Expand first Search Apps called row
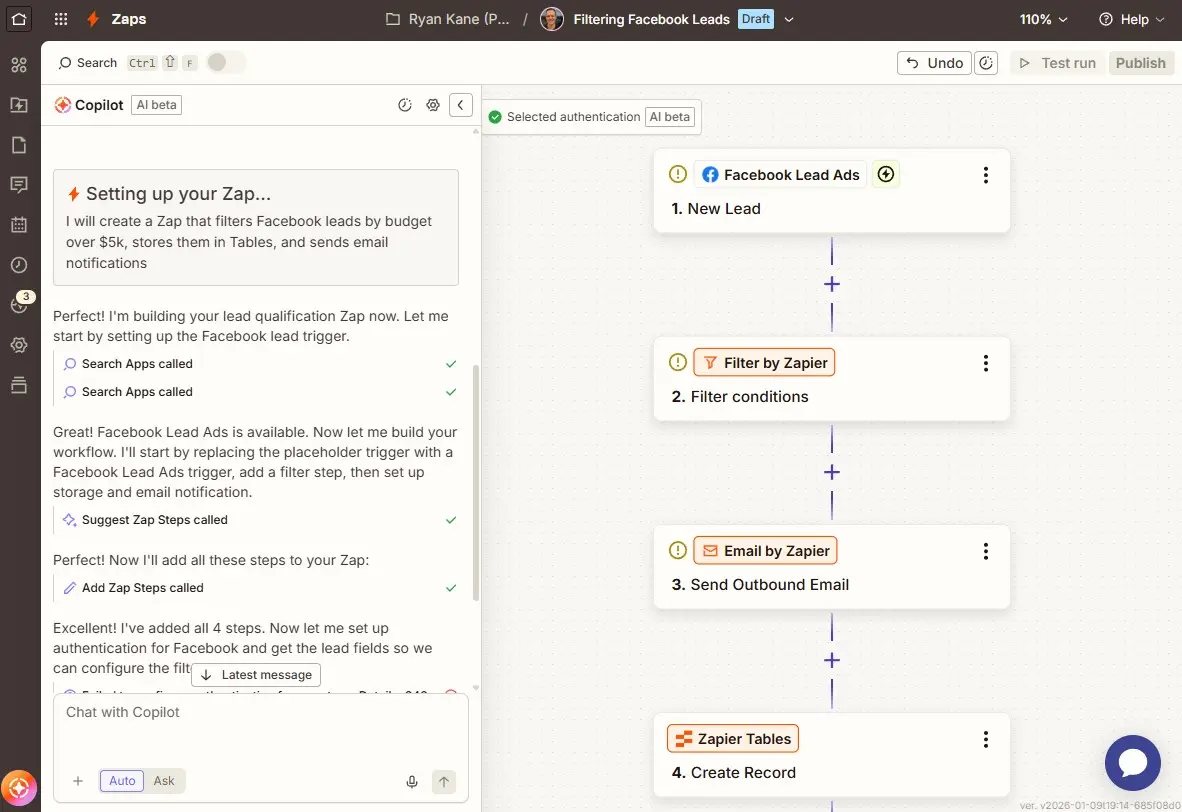The image size is (1182, 812). click(x=257, y=364)
